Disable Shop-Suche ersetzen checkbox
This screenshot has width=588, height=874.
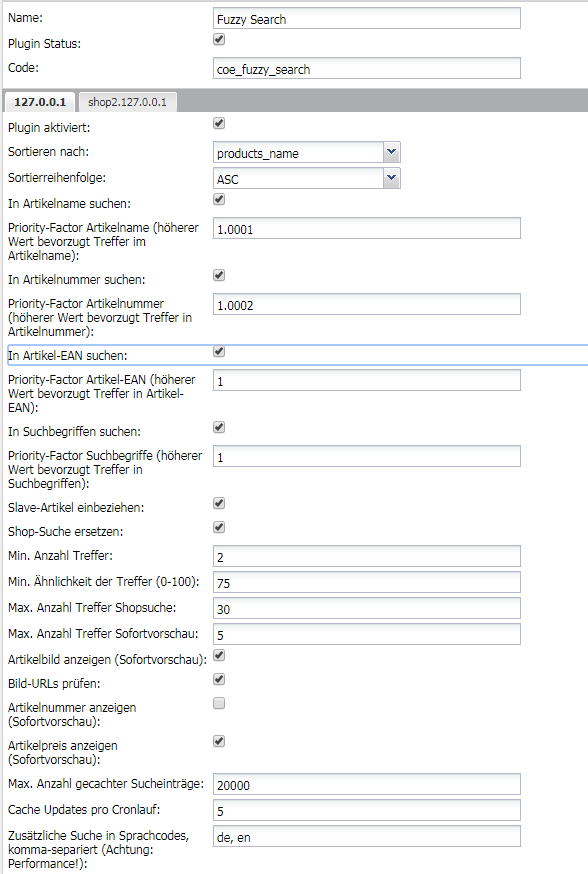point(219,527)
